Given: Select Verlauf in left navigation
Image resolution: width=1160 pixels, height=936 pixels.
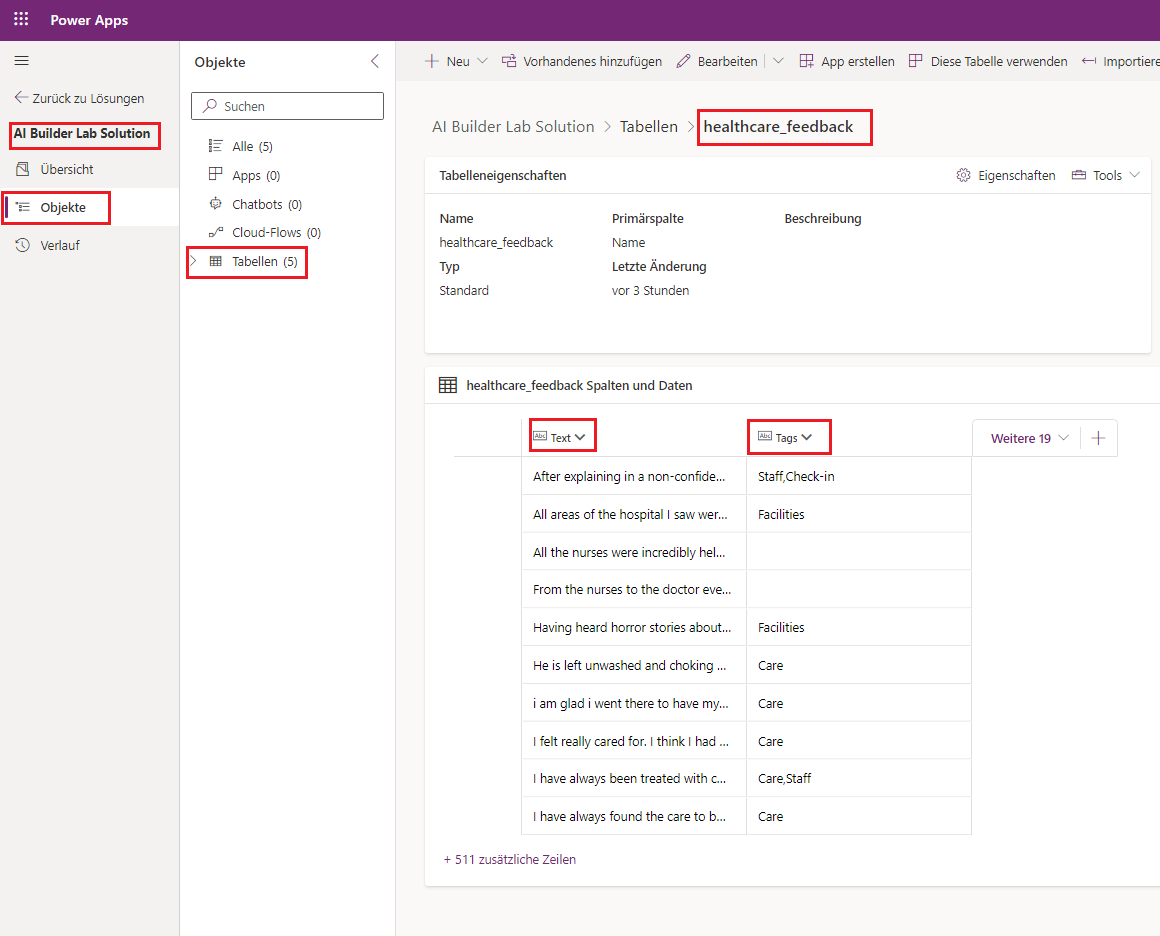Looking at the screenshot, I should click(60, 245).
